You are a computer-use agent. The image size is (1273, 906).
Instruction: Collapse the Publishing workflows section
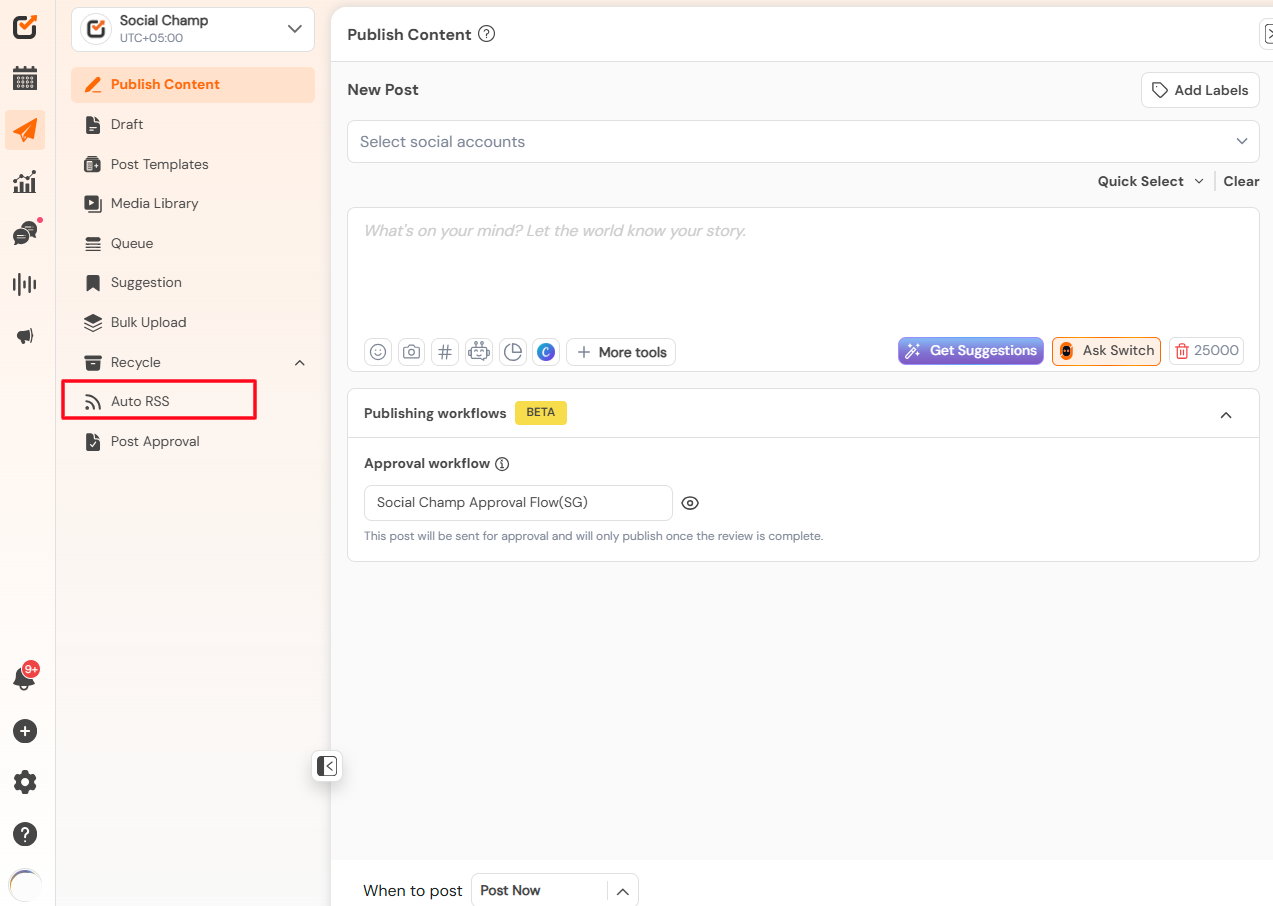click(x=1226, y=414)
